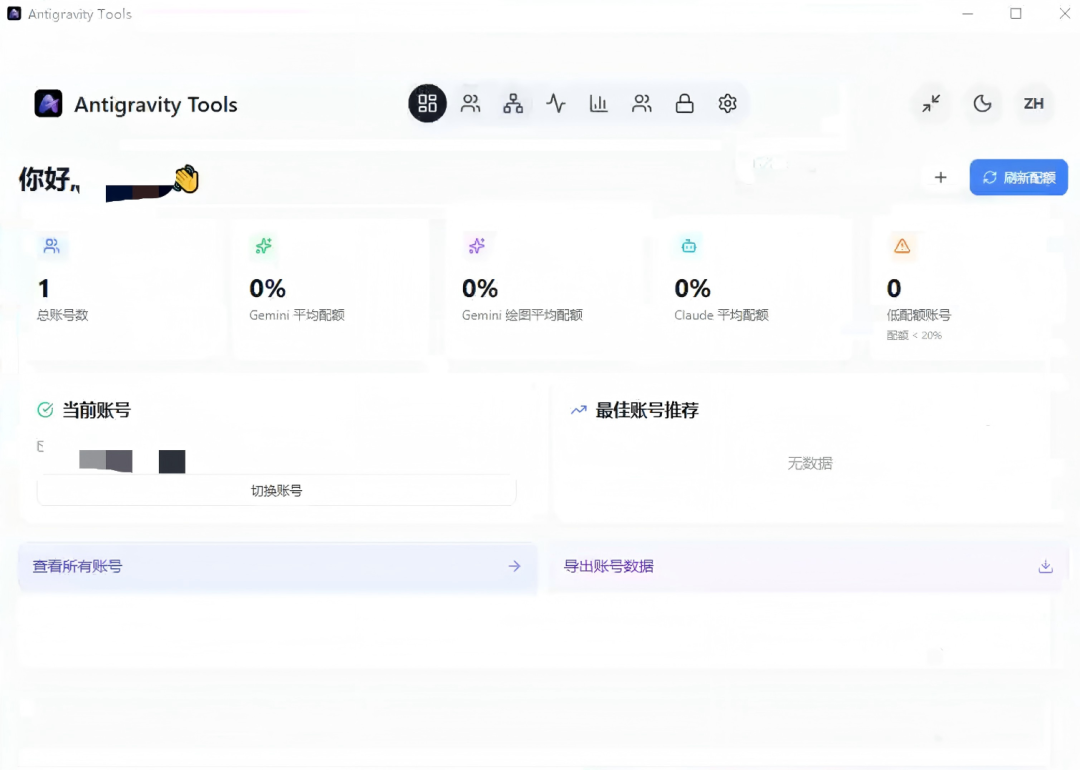Select the 总账号数 total accounts card
Image resolution: width=1080 pixels, height=770 pixels.
(122, 288)
